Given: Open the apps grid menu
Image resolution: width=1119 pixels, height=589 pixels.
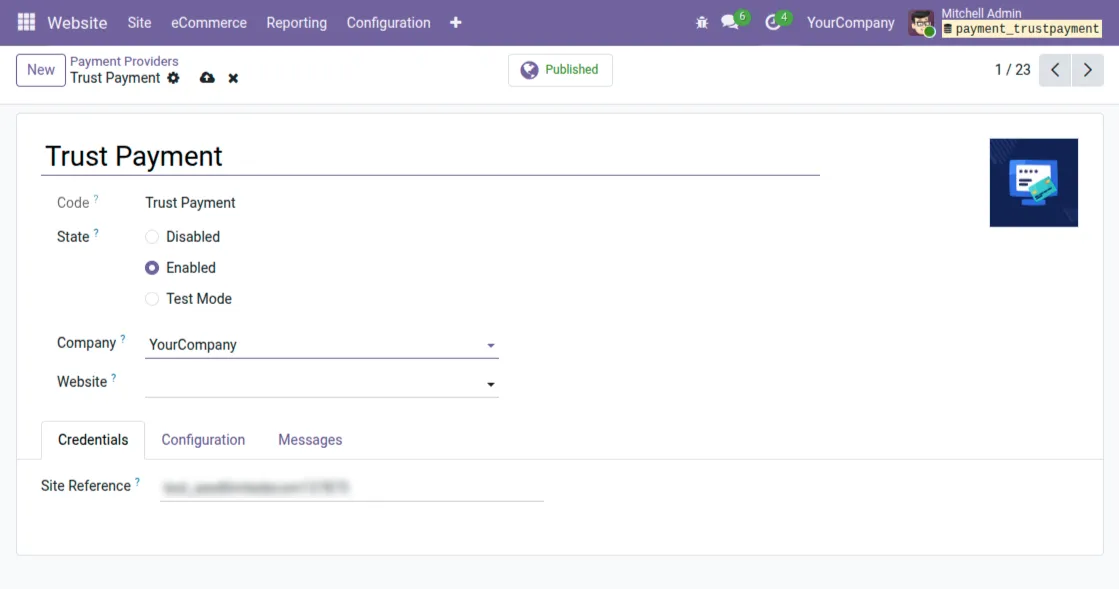Looking at the screenshot, I should (x=26, y=22).
